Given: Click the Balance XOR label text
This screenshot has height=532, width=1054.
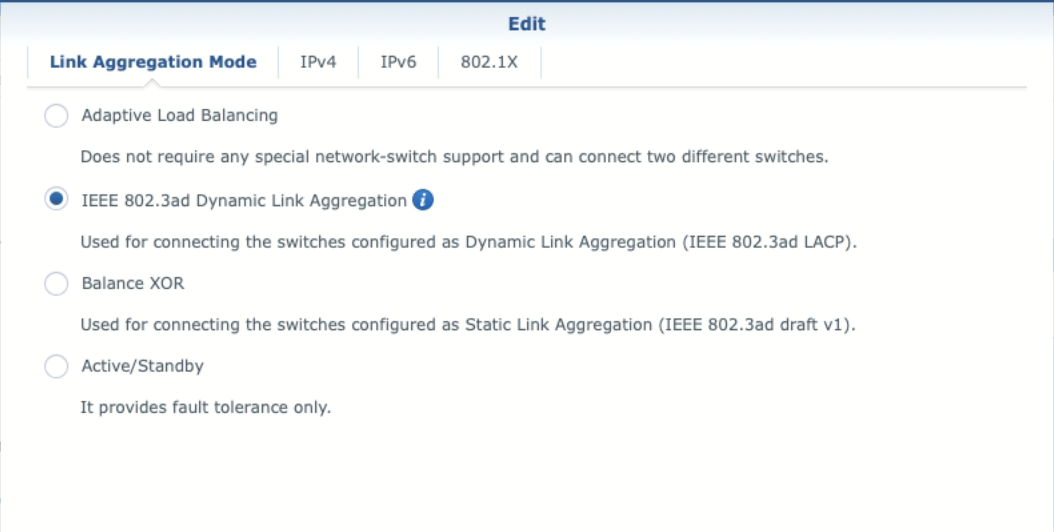Looking at the screenshot, I should (x=133, y=283).
